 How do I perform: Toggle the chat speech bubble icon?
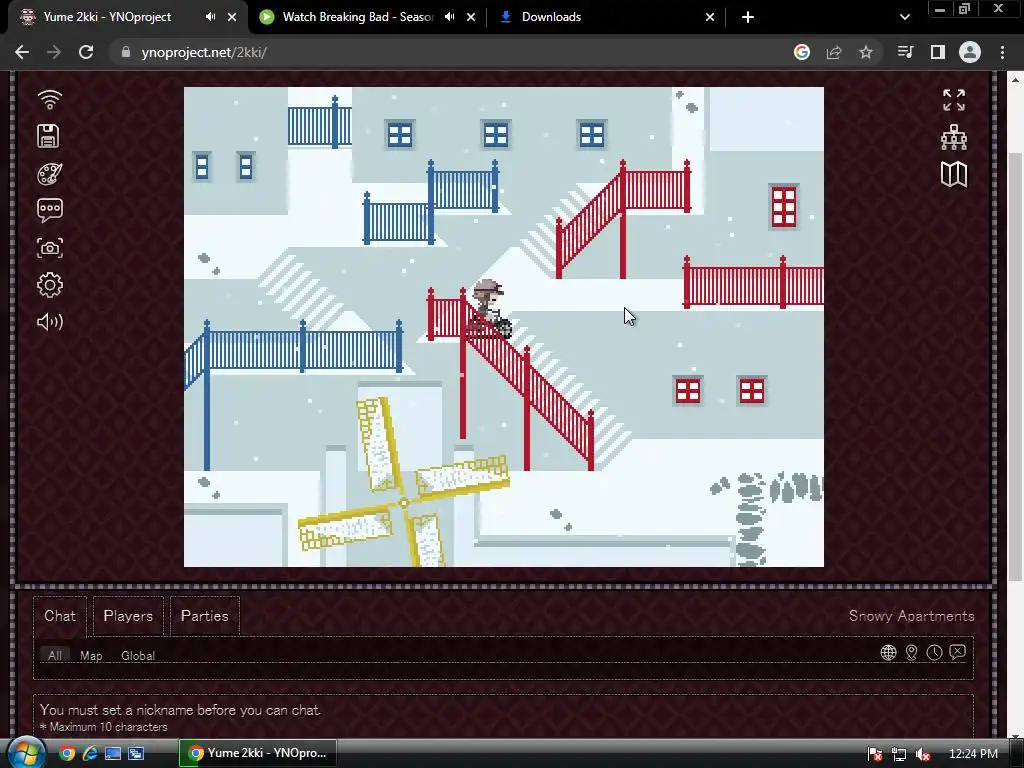[x=50, y=210]
